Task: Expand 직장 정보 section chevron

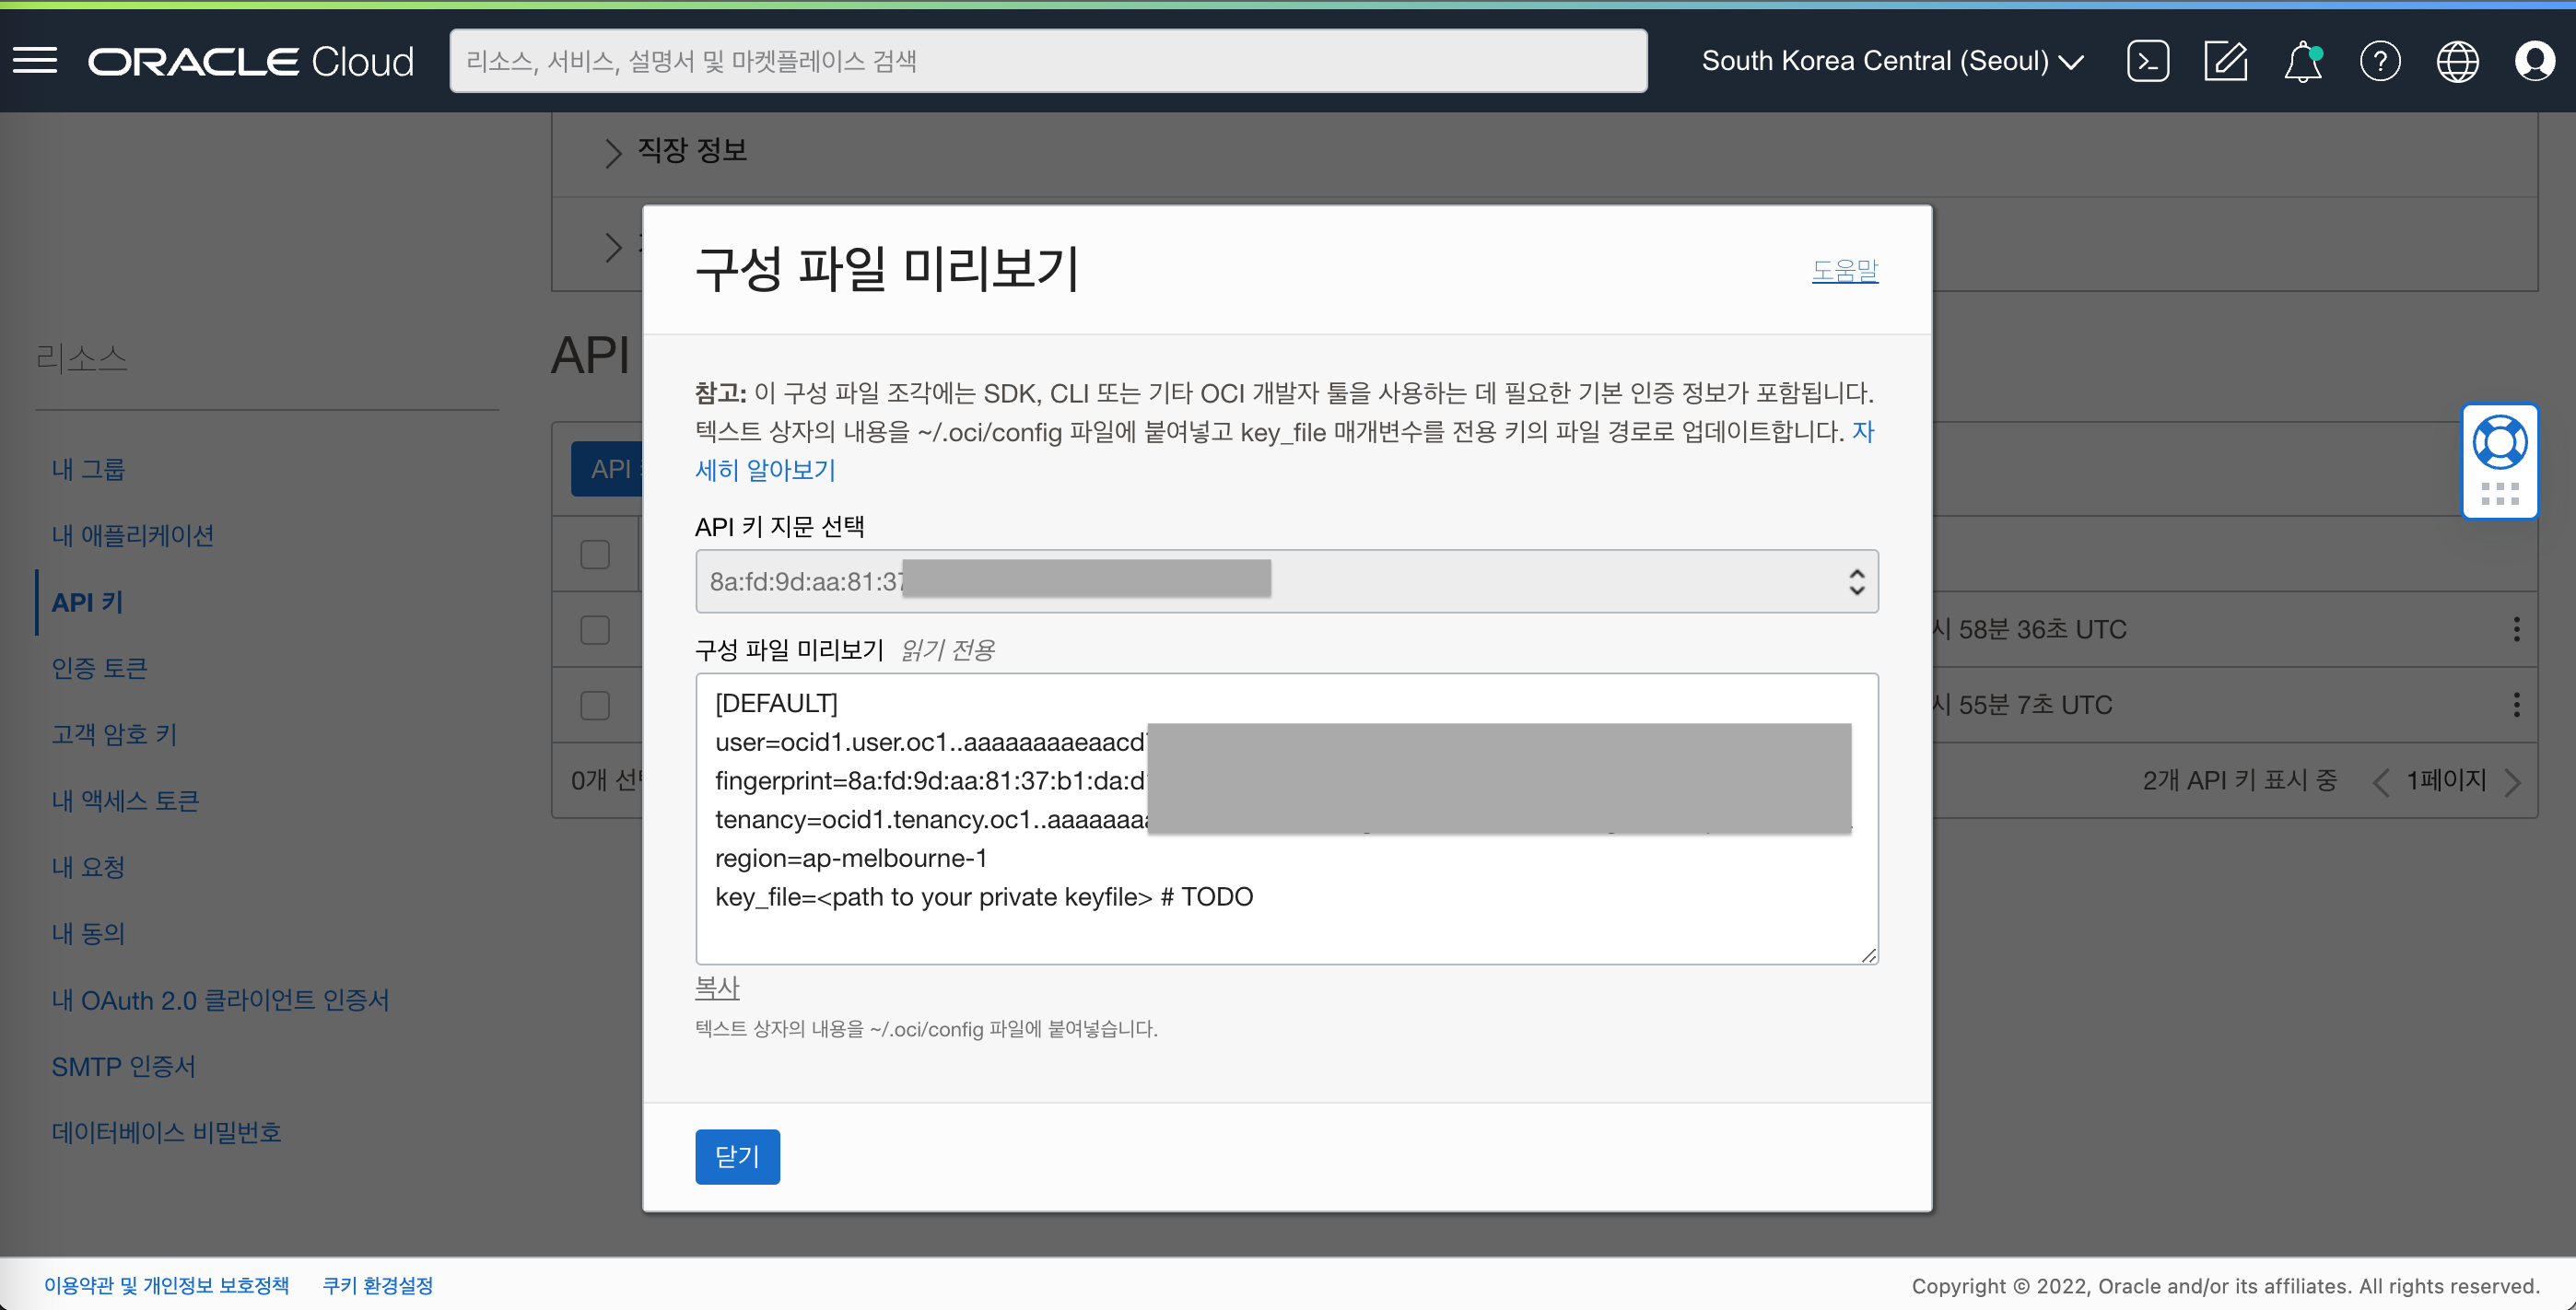Action: 610,154
